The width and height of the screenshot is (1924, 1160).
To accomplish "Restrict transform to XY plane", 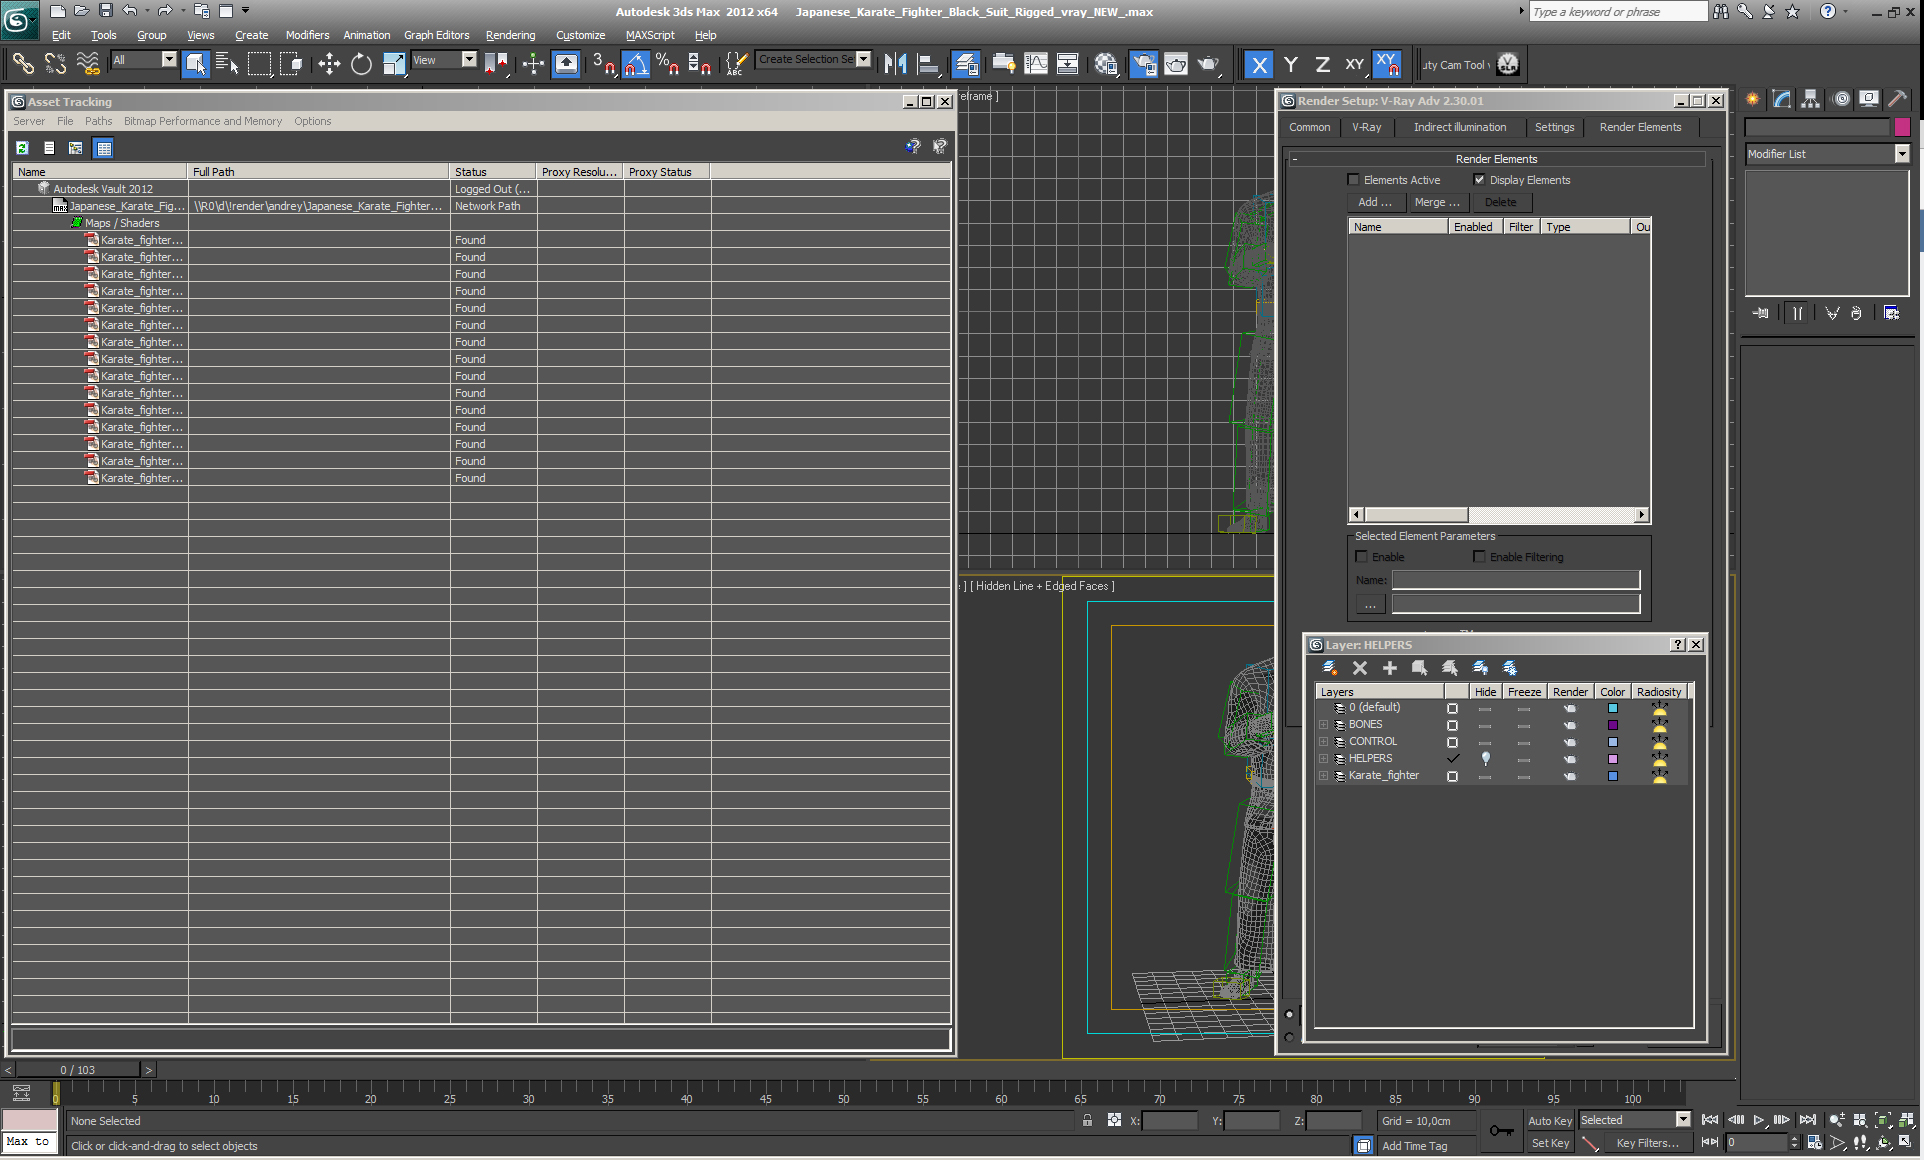I will (x=1354, y=65).
